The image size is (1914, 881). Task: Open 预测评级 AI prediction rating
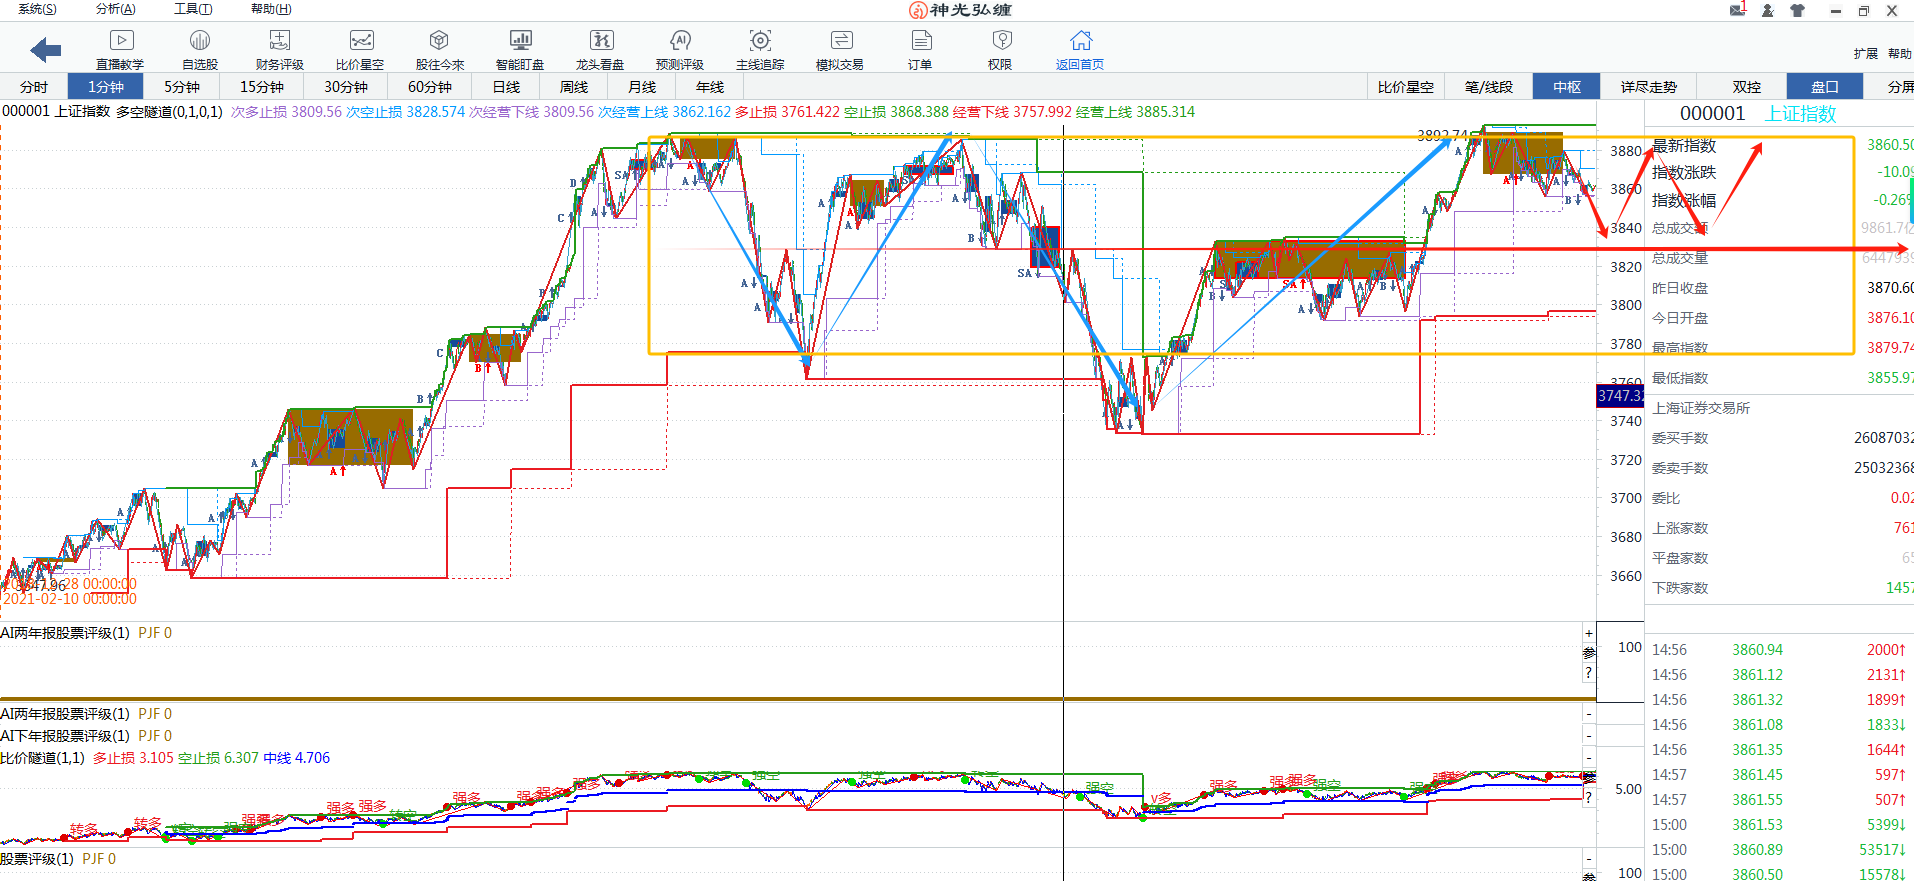(680, 49)
